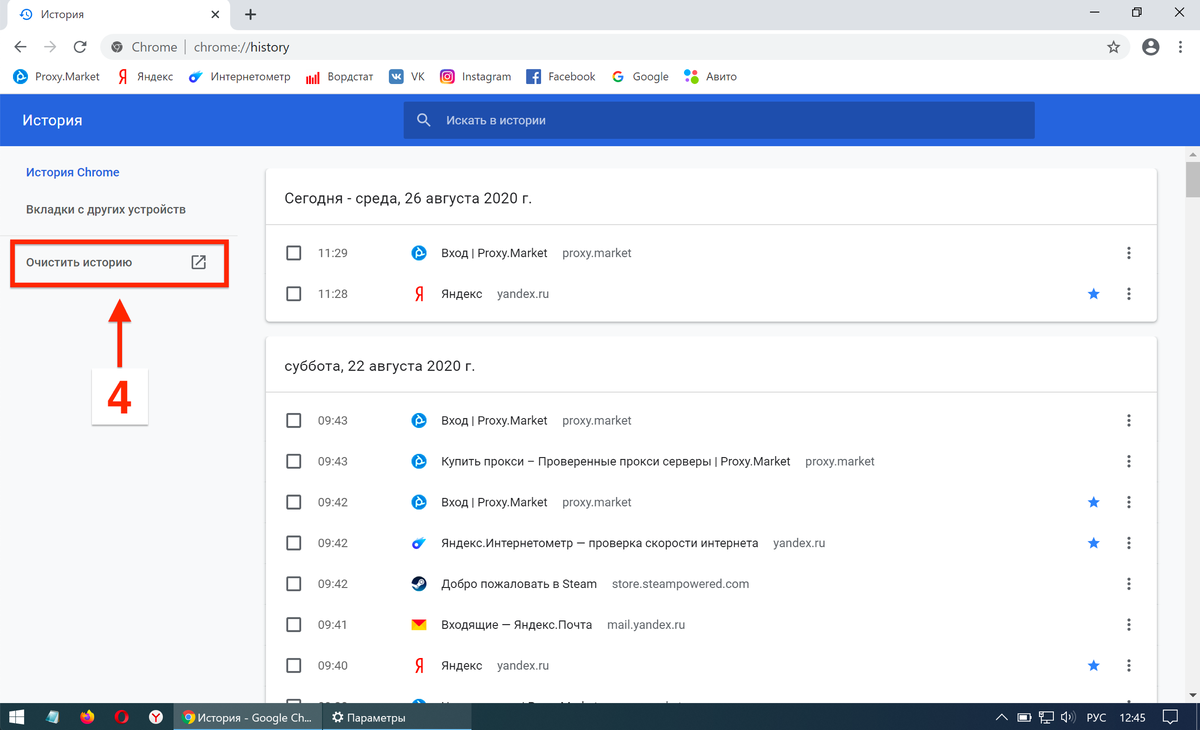
Task: Check the Купить прокси entry checkbox
Action: 293,462
